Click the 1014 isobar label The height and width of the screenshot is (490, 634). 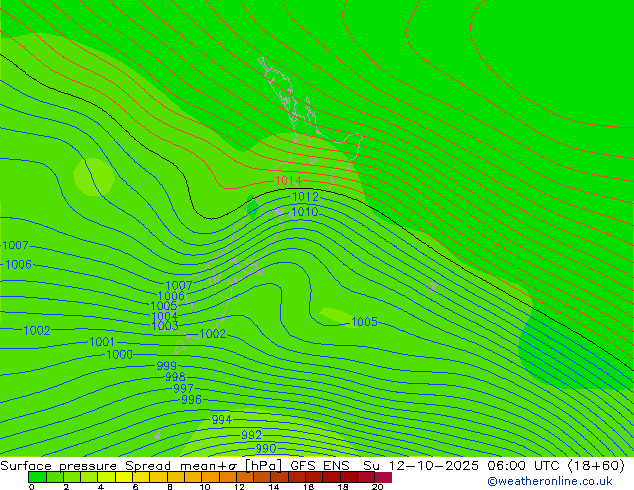click(289, 181)
